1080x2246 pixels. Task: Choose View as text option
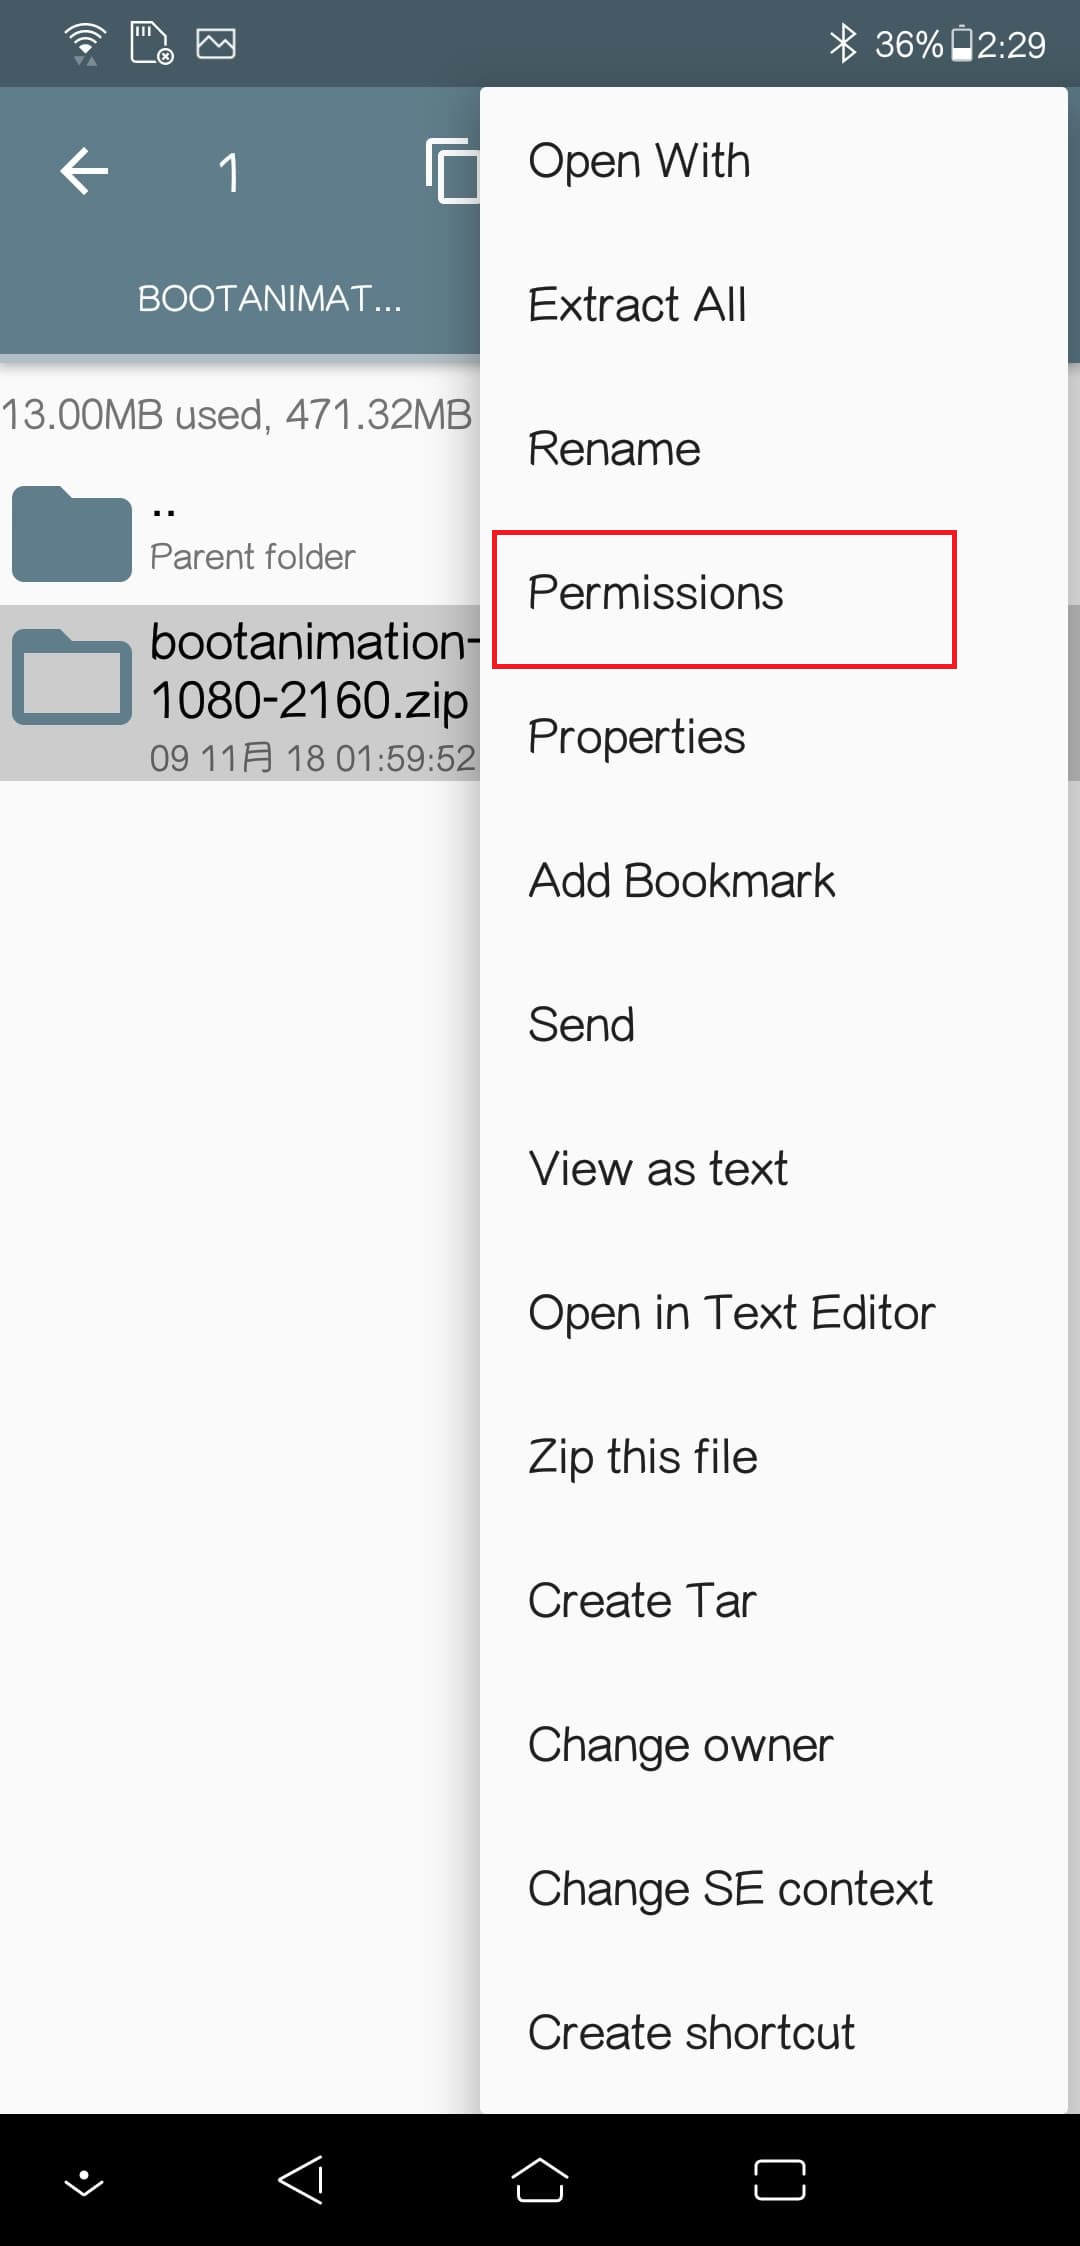coord(774,1169)
